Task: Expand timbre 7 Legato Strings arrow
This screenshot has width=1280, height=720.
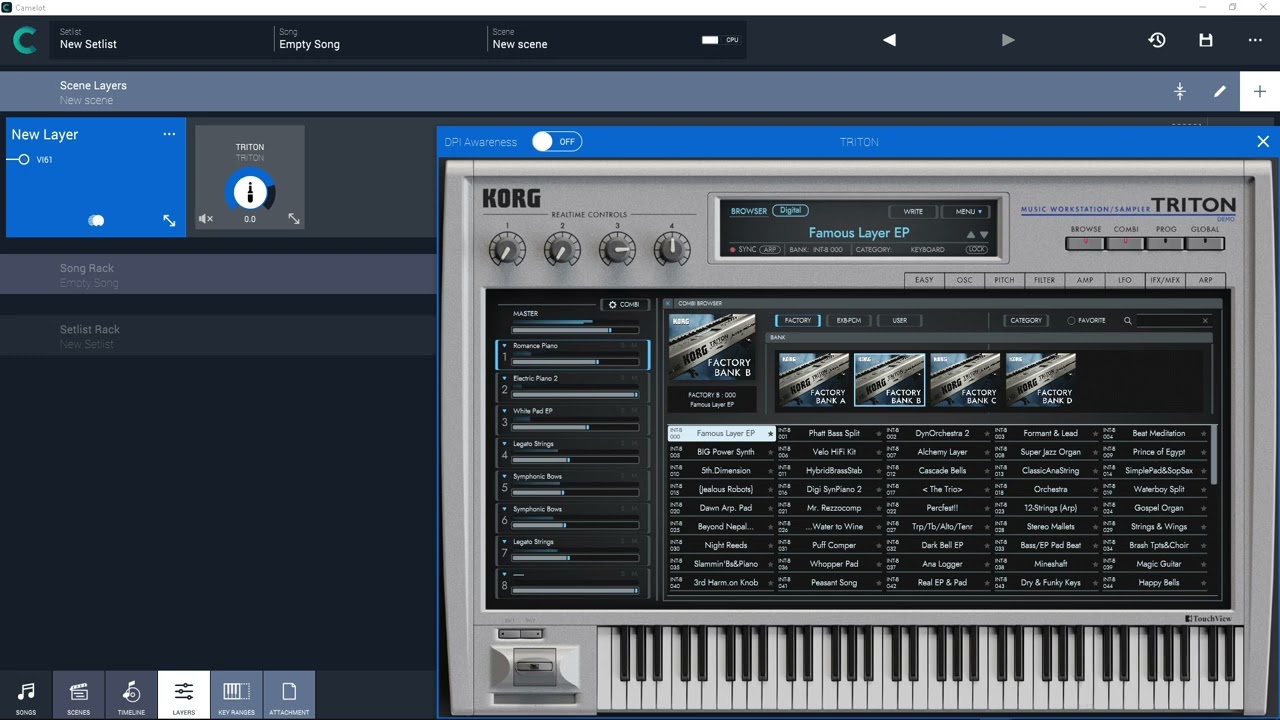Action: coord(504,542)
